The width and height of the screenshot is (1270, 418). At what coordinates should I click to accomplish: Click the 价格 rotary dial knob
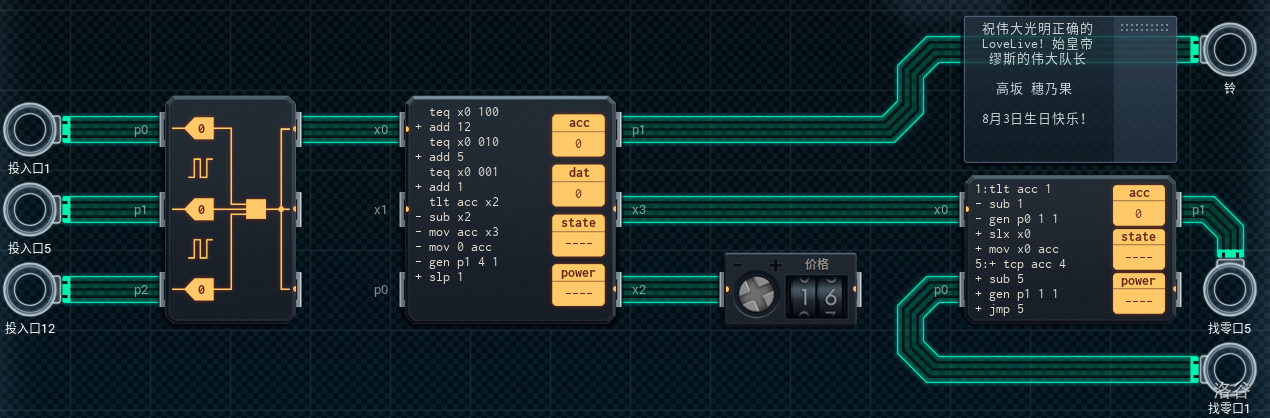click(x=757, y=296)
